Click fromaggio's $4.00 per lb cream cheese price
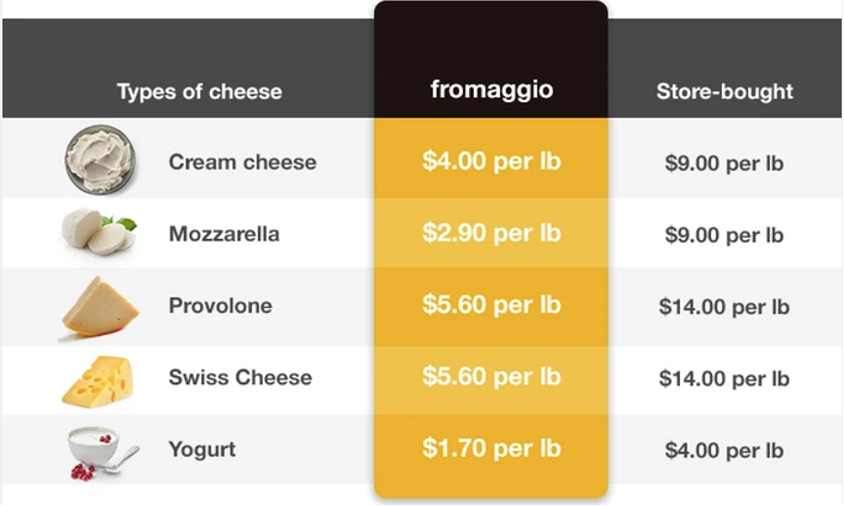 point(491,162)
